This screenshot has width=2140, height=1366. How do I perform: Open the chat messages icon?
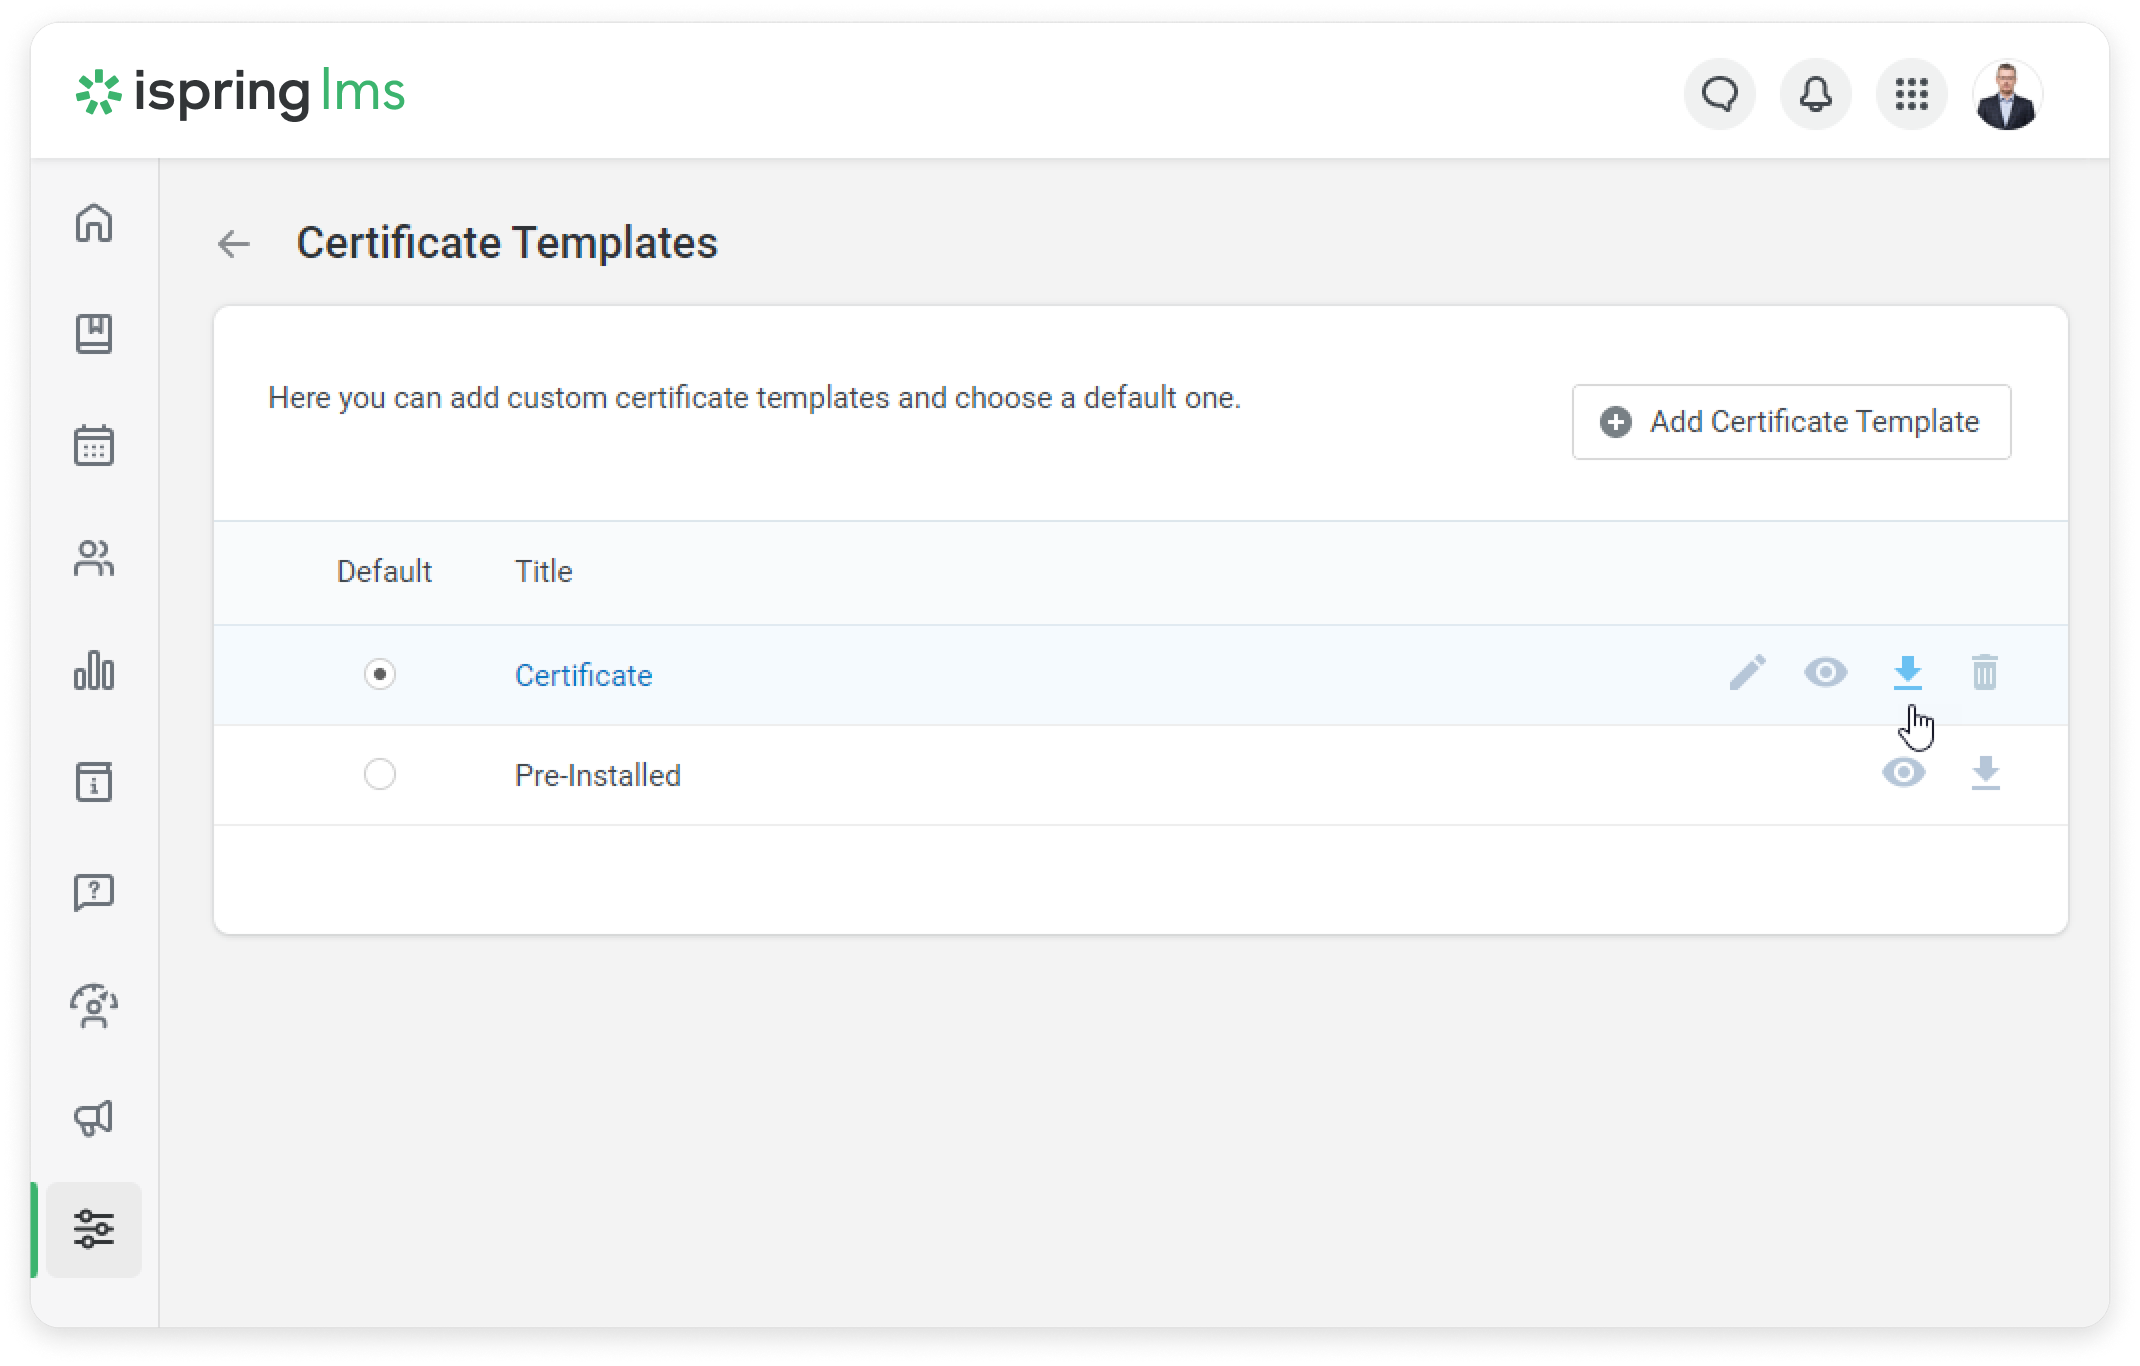coord(1719,95)
